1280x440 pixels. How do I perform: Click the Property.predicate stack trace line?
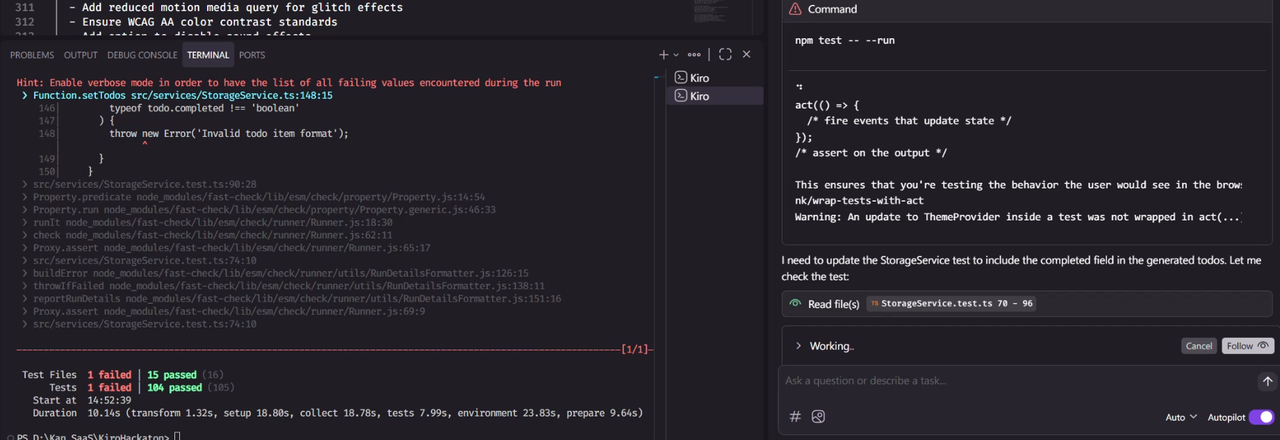click(259, 197)
